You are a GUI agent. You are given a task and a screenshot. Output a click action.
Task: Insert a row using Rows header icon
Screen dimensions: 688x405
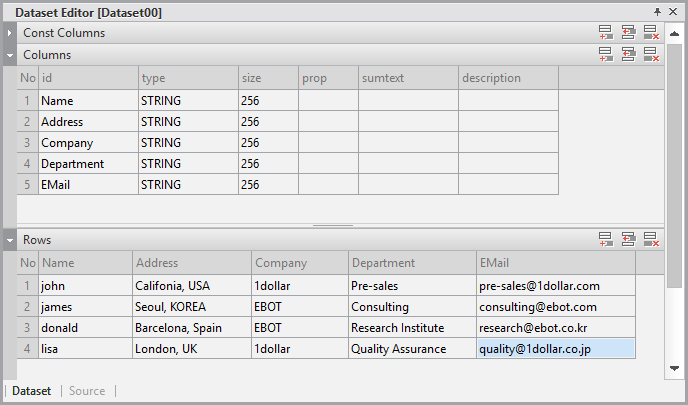pyautogui.click(x=628, y=240)
